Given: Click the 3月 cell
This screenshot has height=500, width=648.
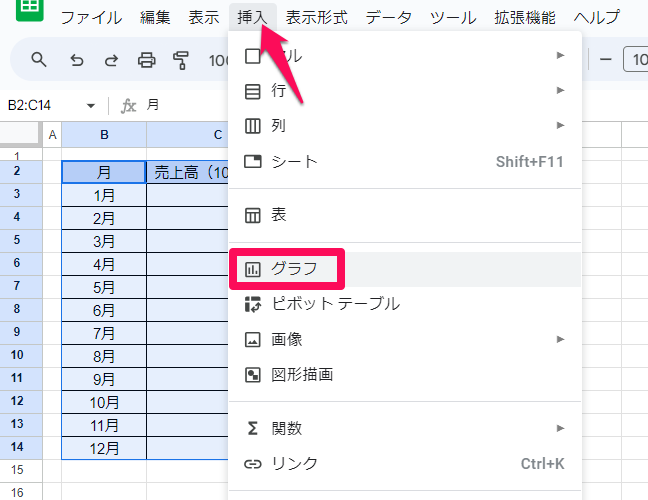Looking at the screenshot, I should click(104, 241).
